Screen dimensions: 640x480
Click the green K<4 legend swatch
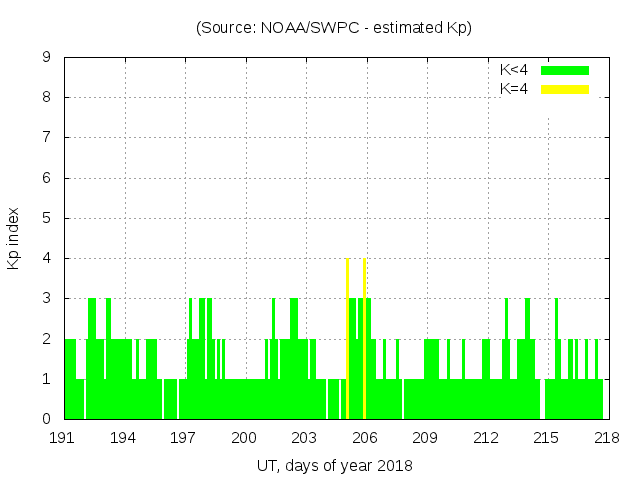click(565, 70)
